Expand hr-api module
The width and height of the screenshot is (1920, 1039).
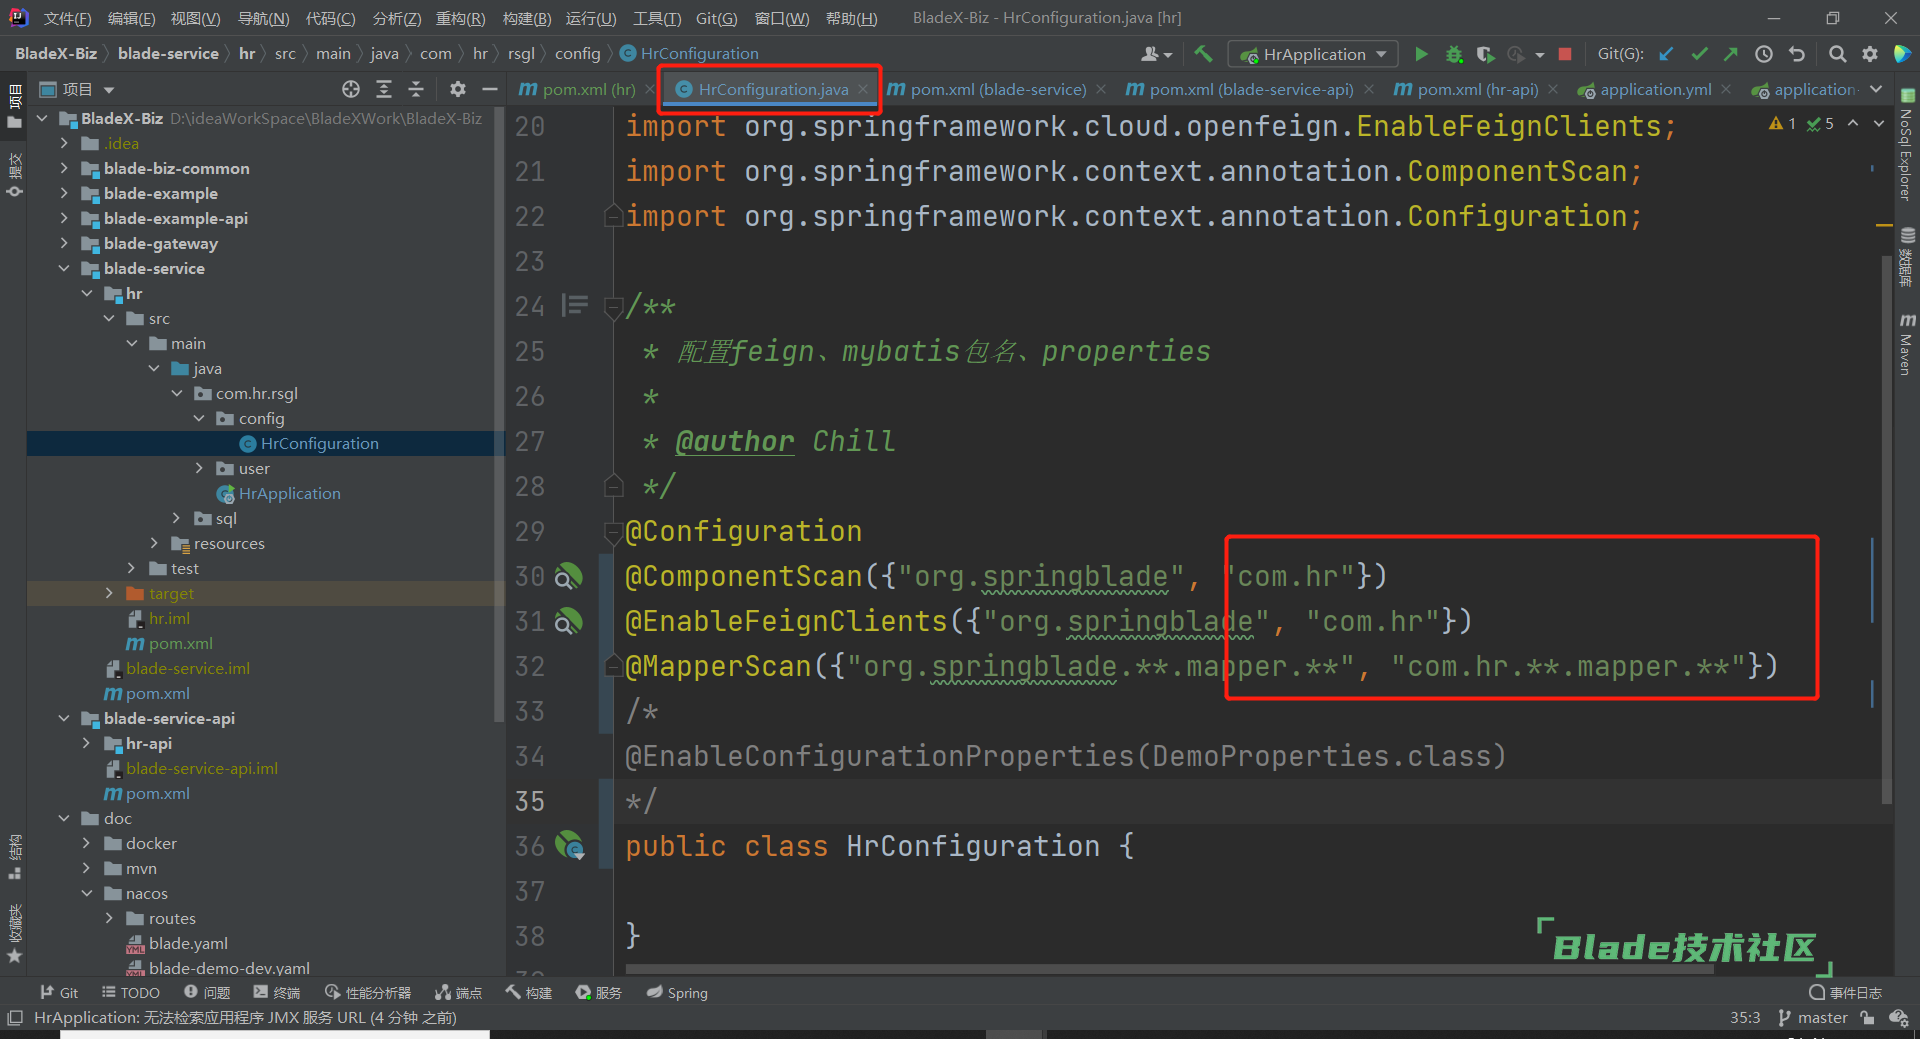(x=86, y=743)
